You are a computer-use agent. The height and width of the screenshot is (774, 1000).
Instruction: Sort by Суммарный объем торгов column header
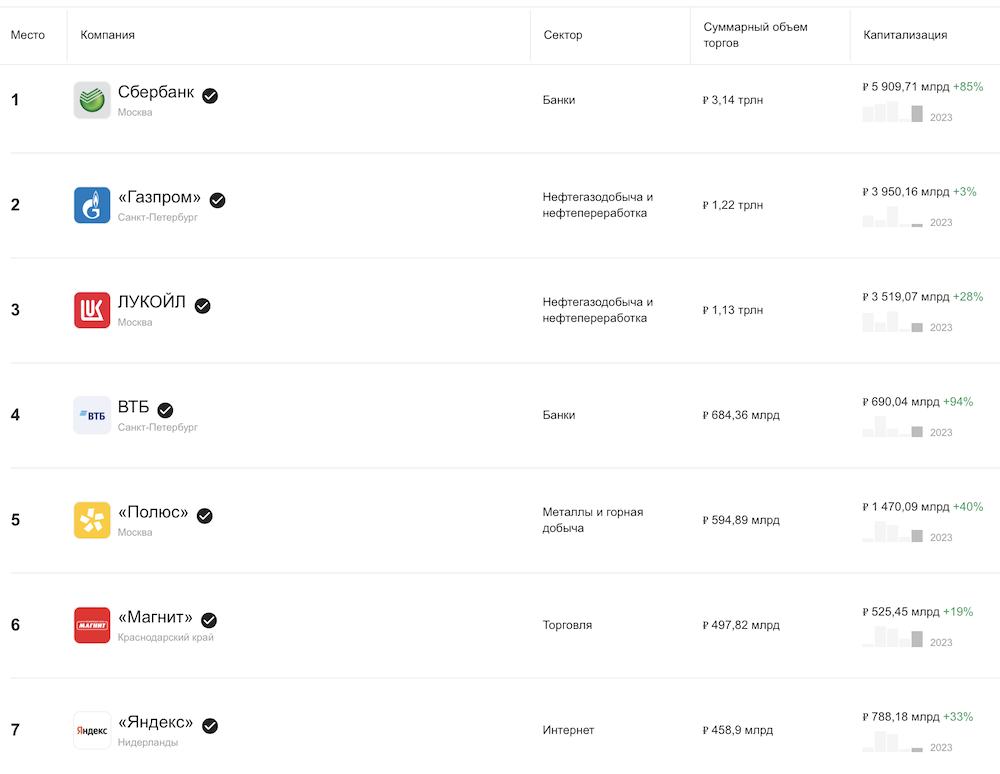pyautogui.click(x=755, y=35)
